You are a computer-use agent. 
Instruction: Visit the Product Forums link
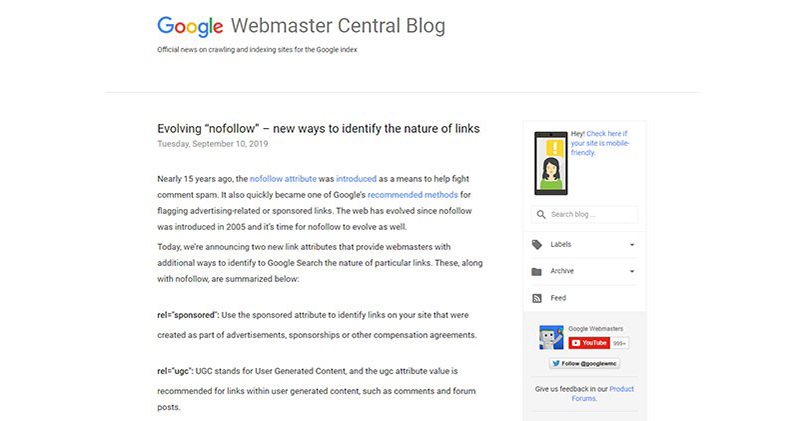602,393
